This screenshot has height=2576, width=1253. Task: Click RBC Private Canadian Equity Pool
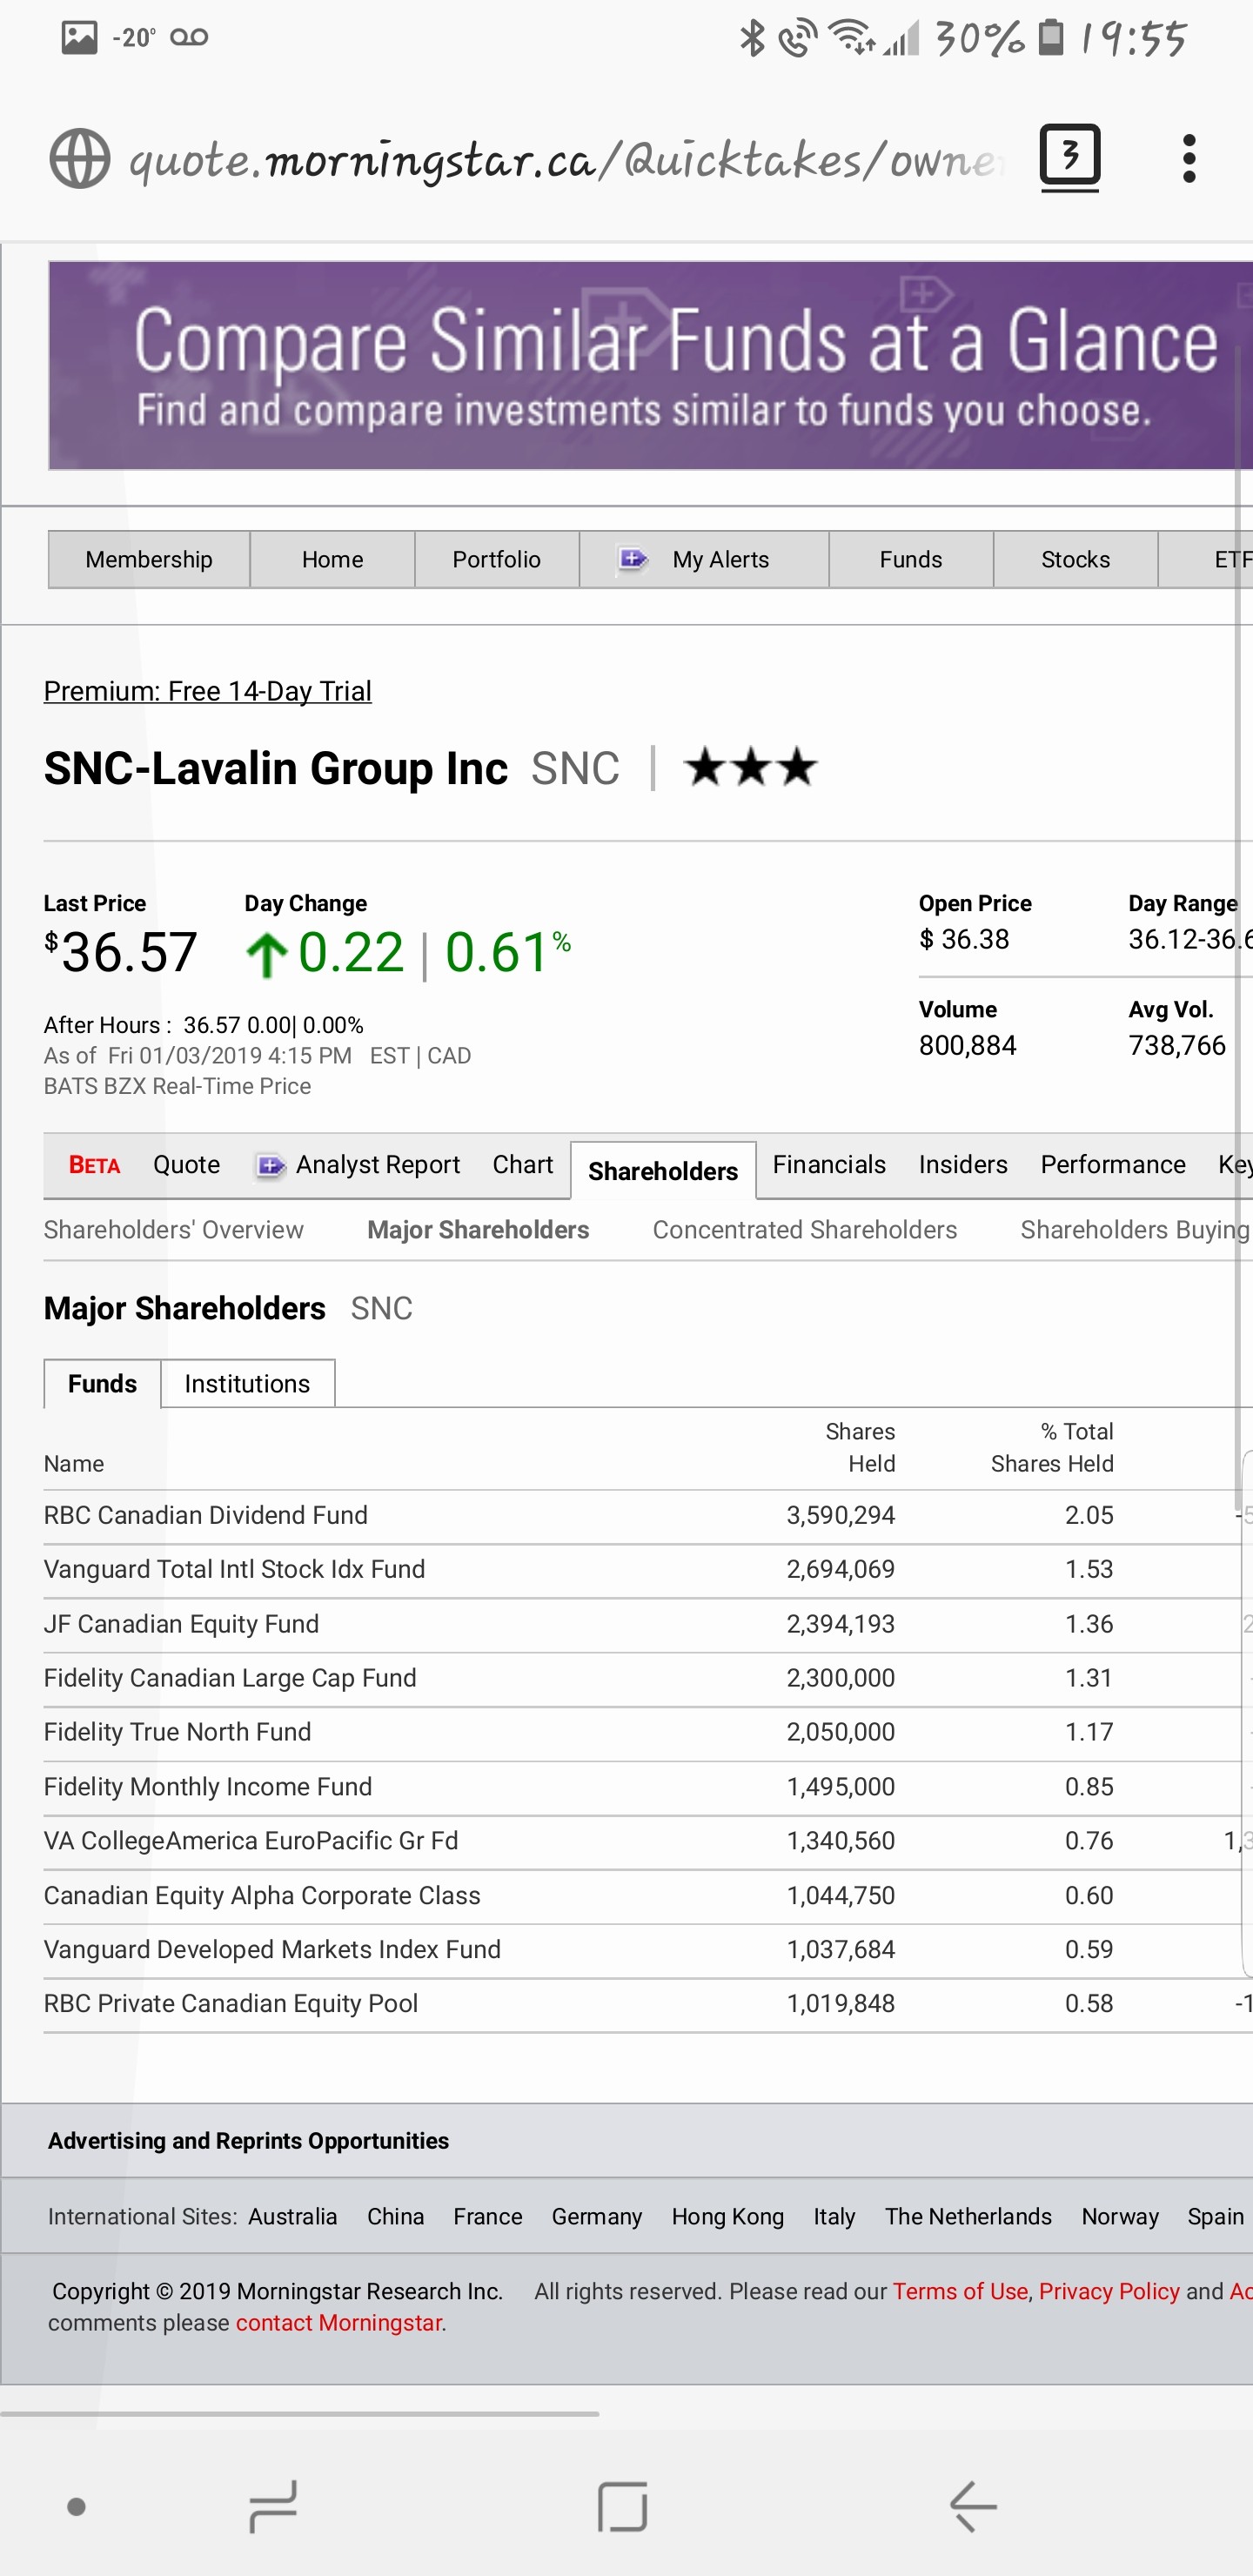pyautogui.click(x=231, y=2003)
